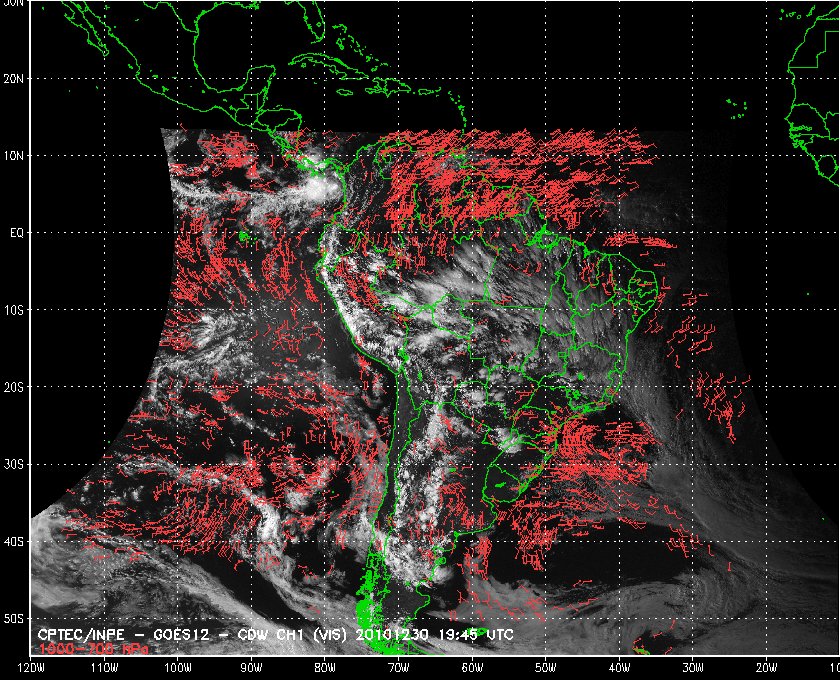Click the 80W longitude label
Screen dimensions: 840x680
pos(325,668)
